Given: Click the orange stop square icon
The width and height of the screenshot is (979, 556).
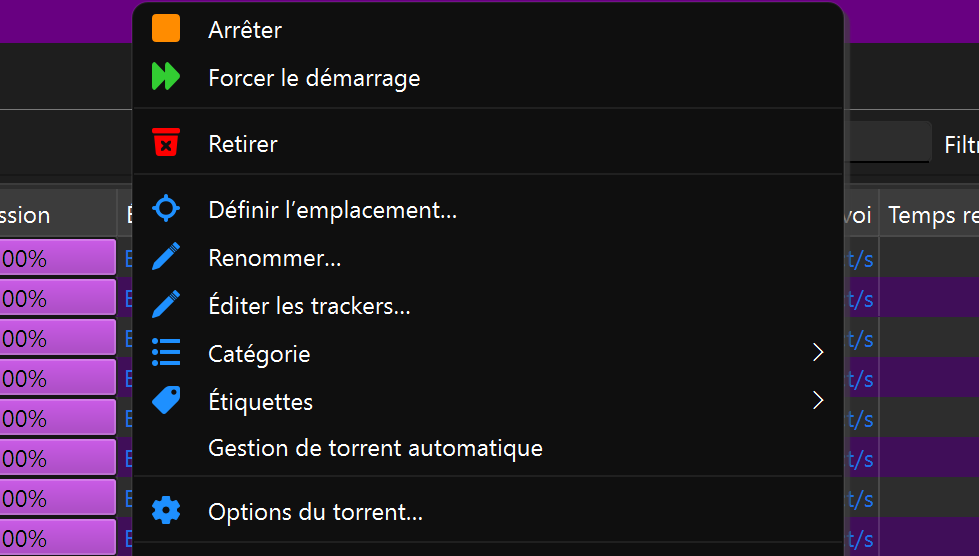Looking at the screenshot, I should (x=165, y=29).
